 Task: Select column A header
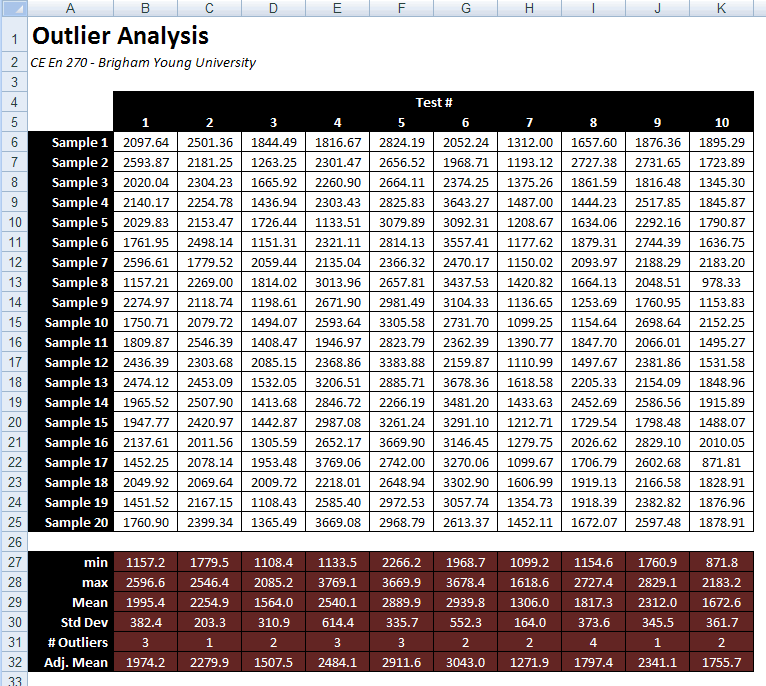[70, 8]
